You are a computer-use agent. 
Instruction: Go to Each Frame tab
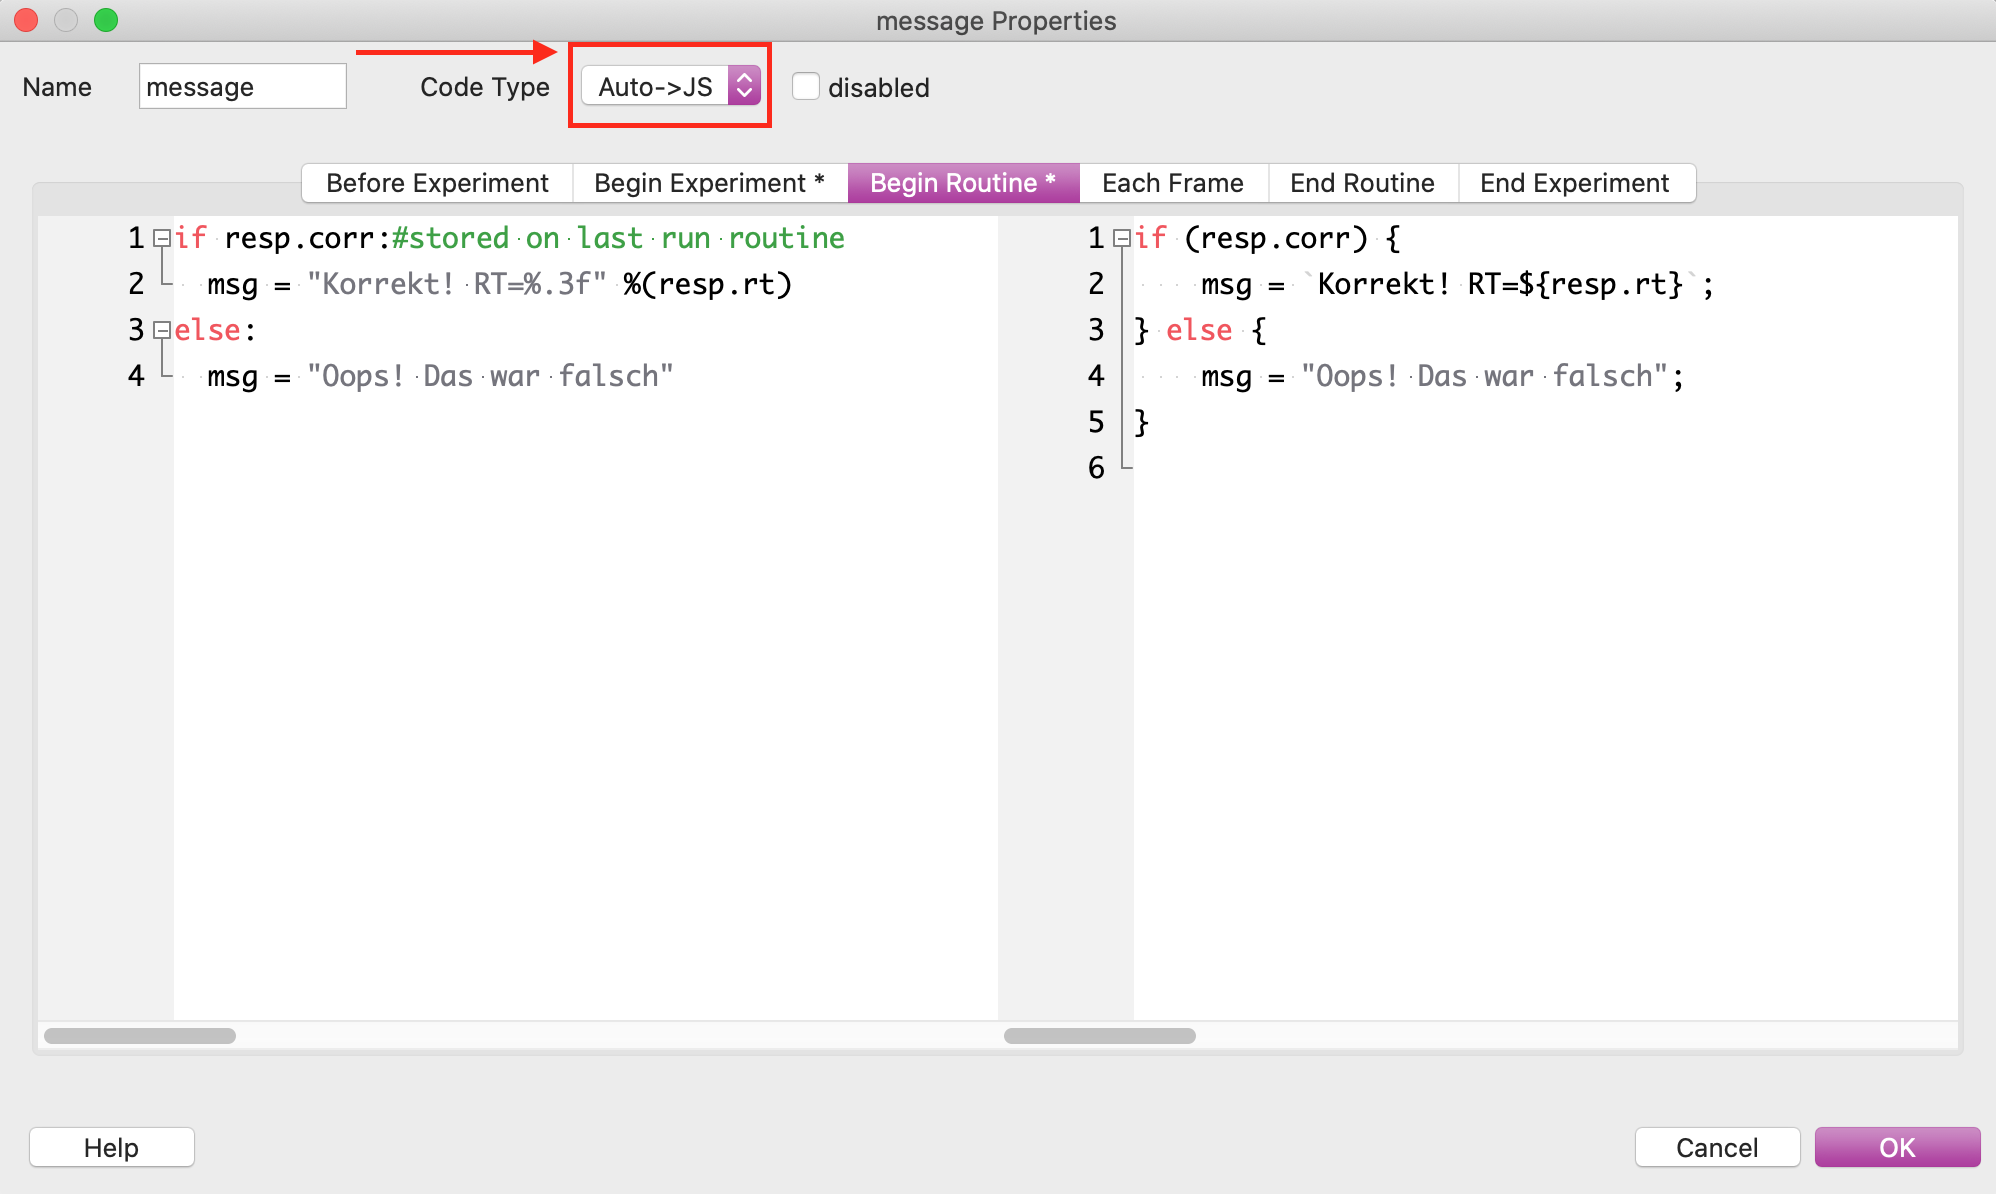pos(1172,183)
